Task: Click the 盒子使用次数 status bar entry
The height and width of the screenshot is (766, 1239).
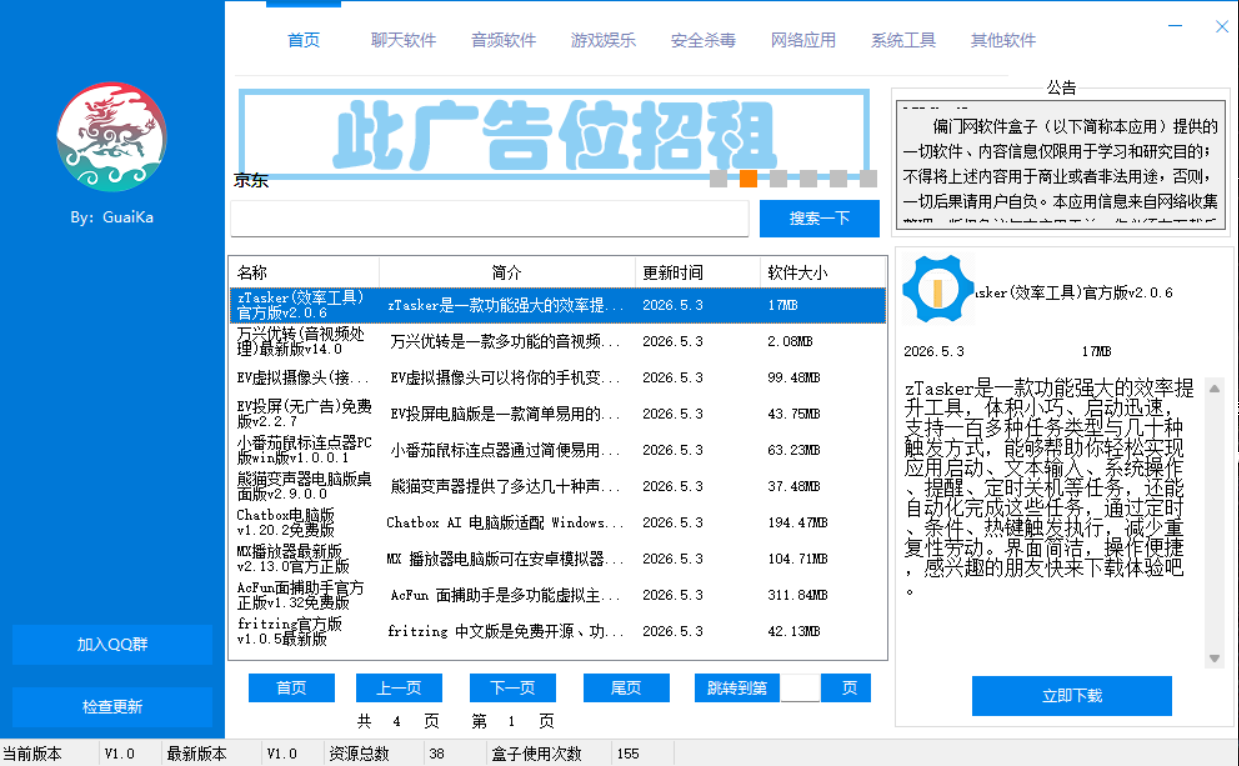Action: [537, 754]
